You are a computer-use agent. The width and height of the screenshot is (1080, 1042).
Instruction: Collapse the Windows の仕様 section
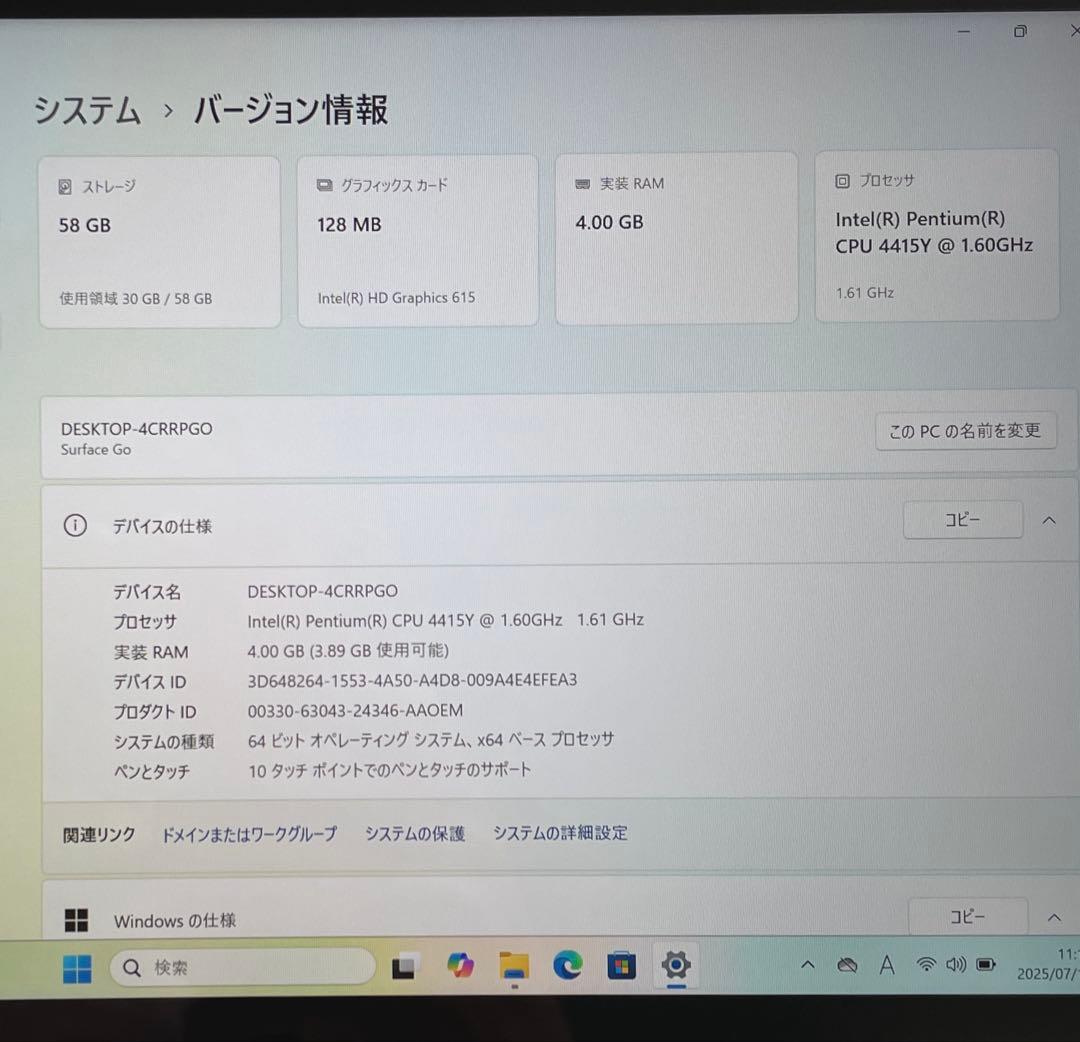coord(1054,917)
